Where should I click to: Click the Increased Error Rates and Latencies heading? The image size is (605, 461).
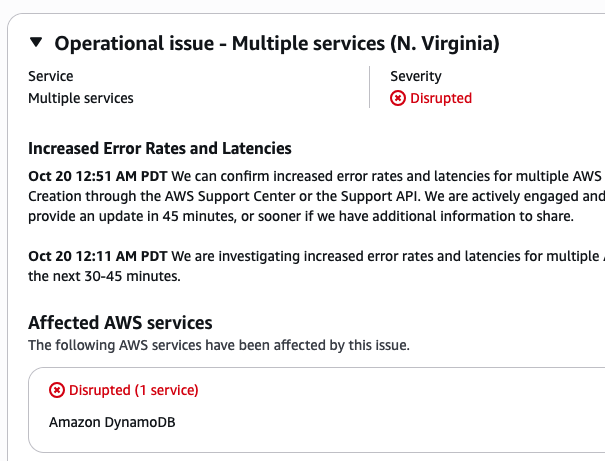coord(160,148)
